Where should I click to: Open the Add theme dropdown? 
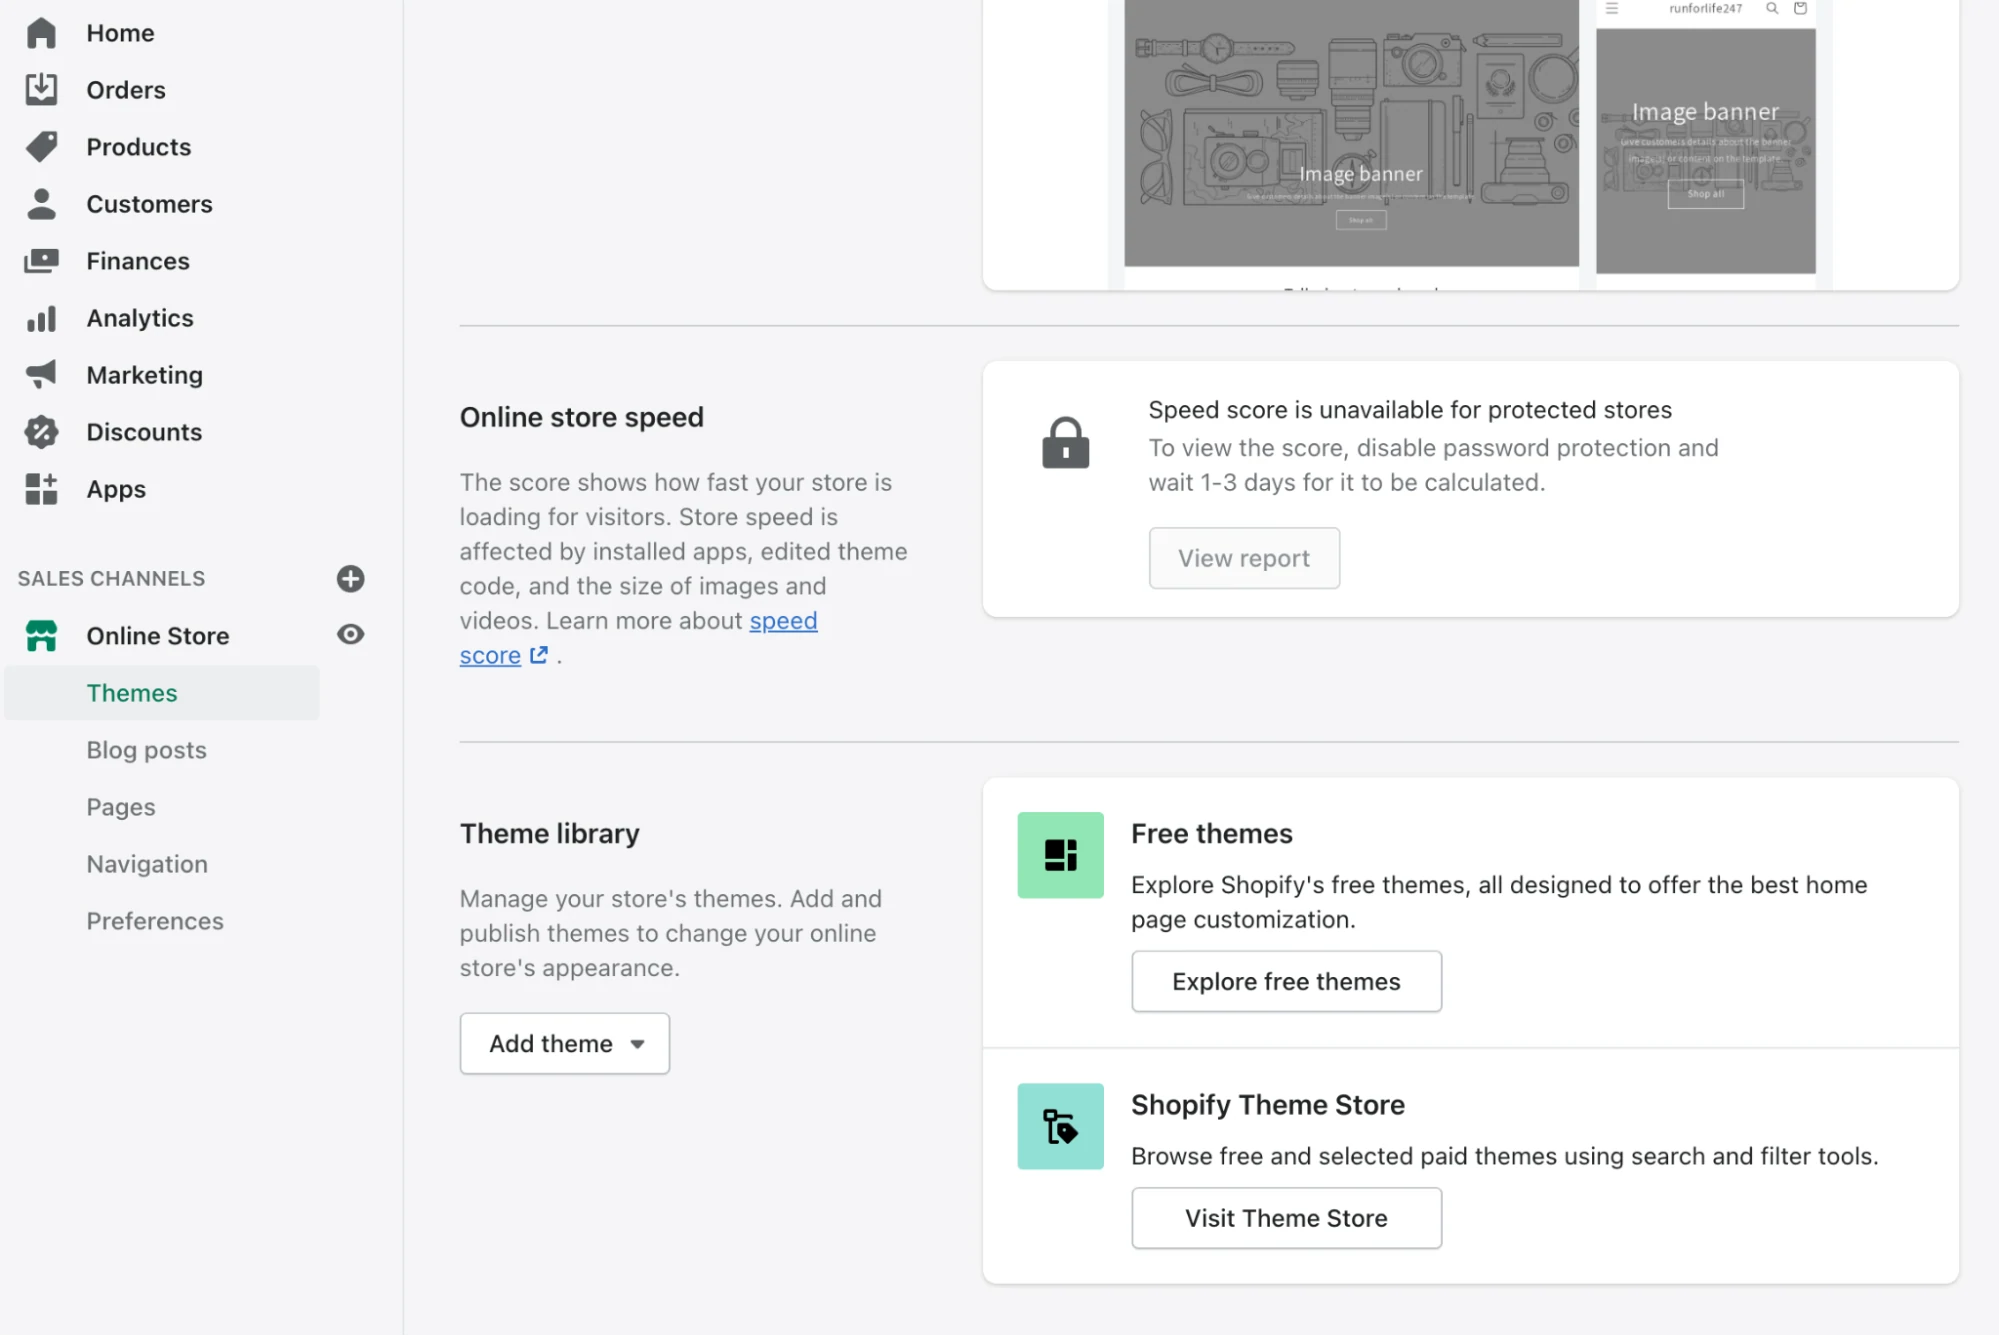tap(564, 1043)
